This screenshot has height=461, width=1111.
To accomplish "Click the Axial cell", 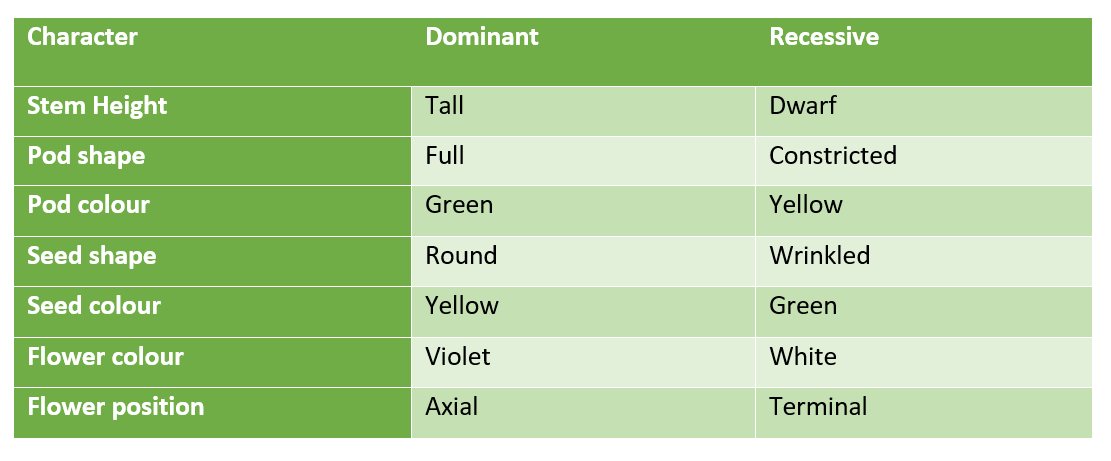I will (x=451, y=407).
